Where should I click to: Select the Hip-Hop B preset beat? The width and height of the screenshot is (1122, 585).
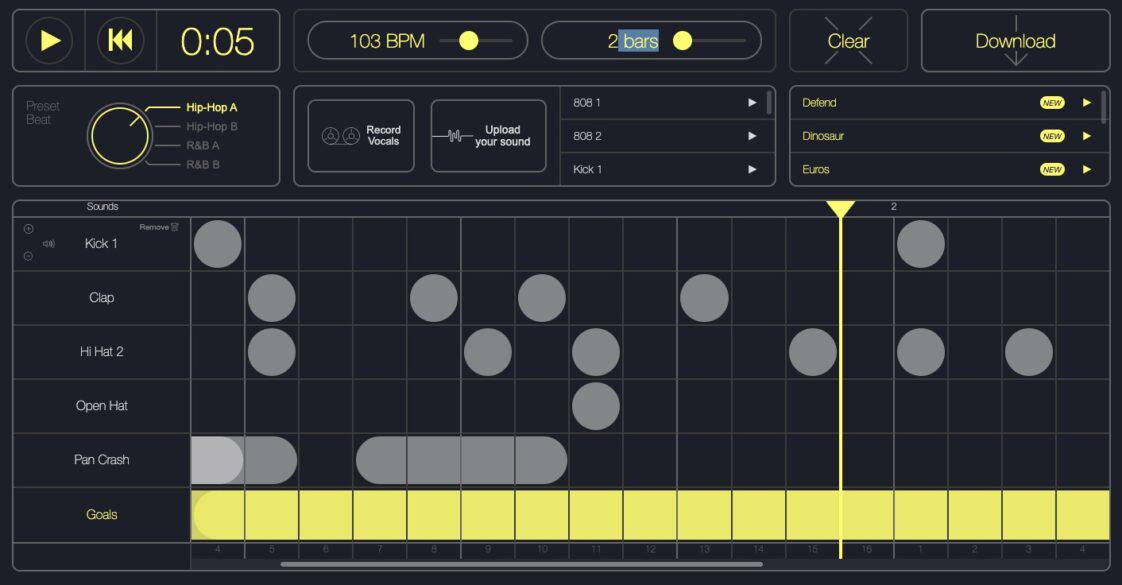214,128
